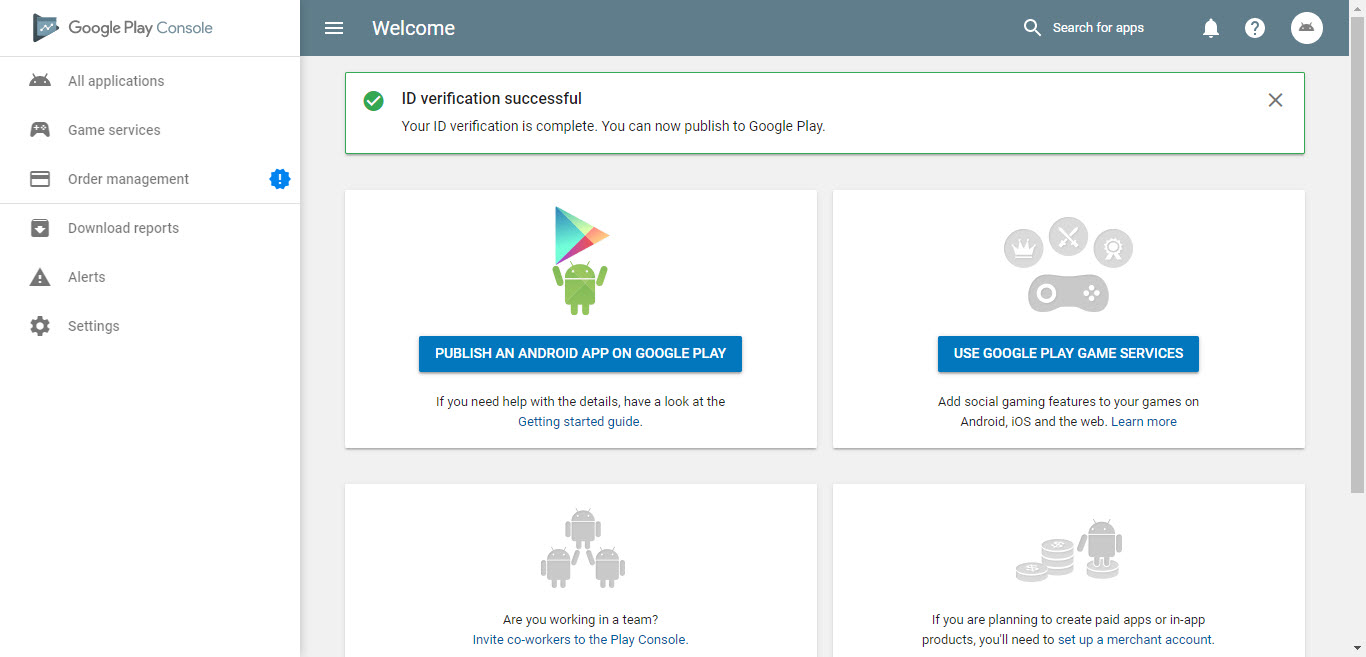Dismiss the ID verification successful banner

pyautogui.click(x=1275, y=100)
